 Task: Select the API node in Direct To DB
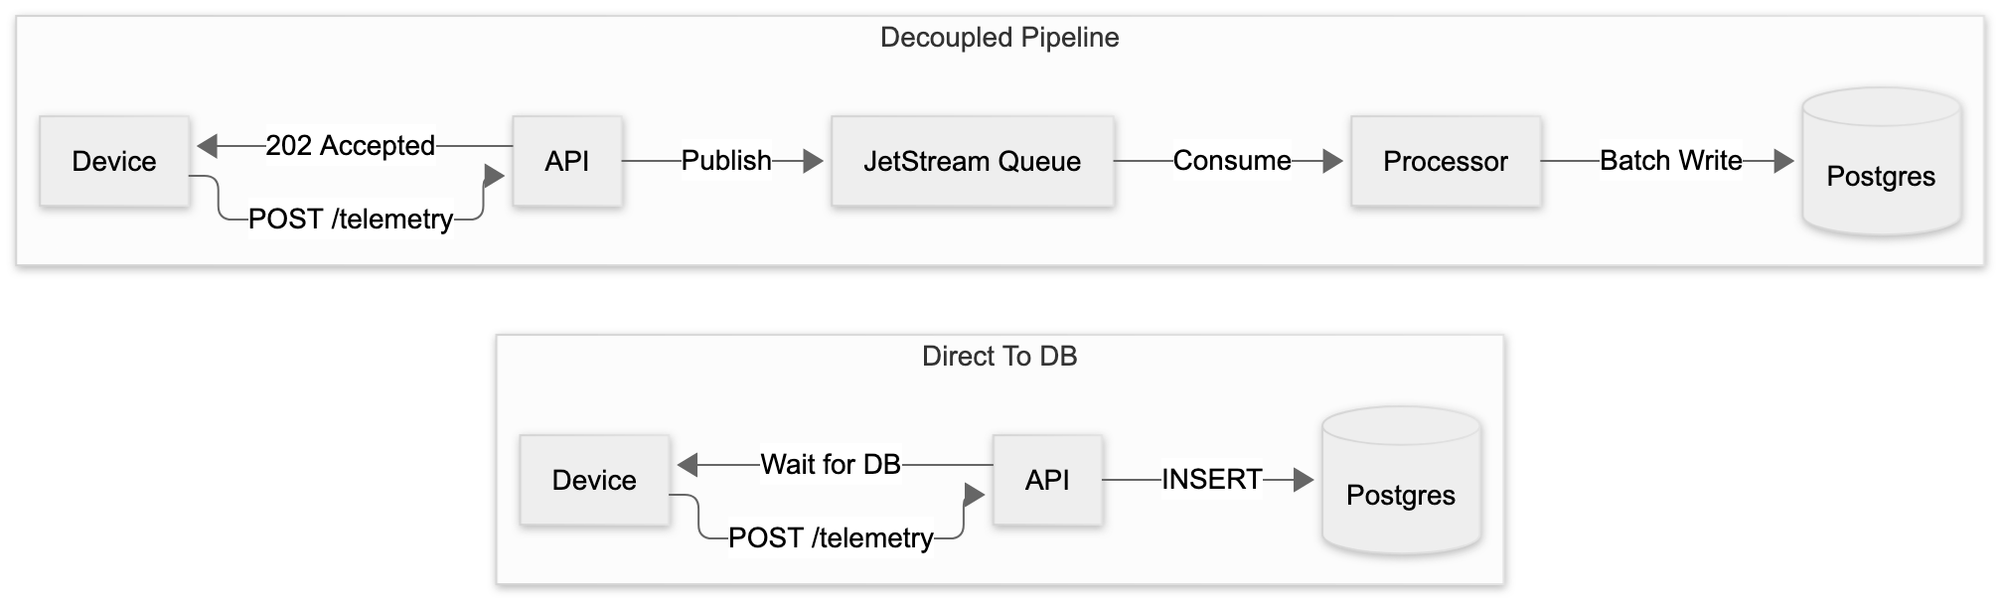(1047, 480)
